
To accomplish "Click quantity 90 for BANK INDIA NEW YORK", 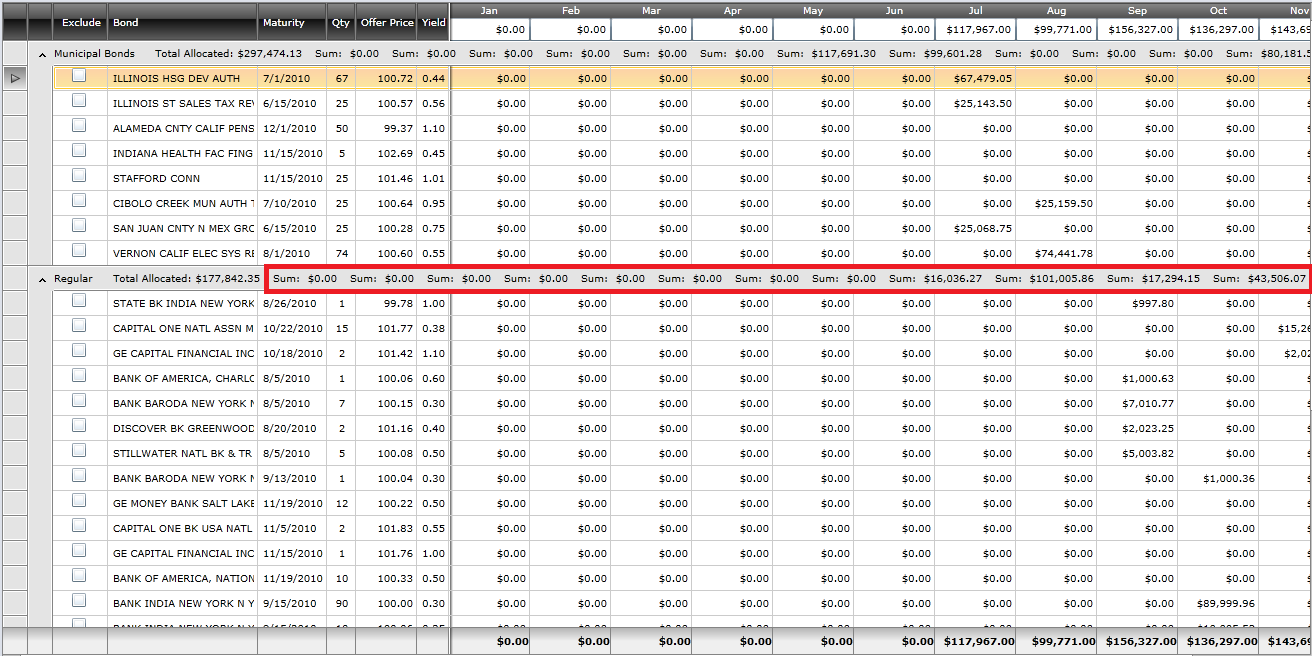I will point(341,604).
